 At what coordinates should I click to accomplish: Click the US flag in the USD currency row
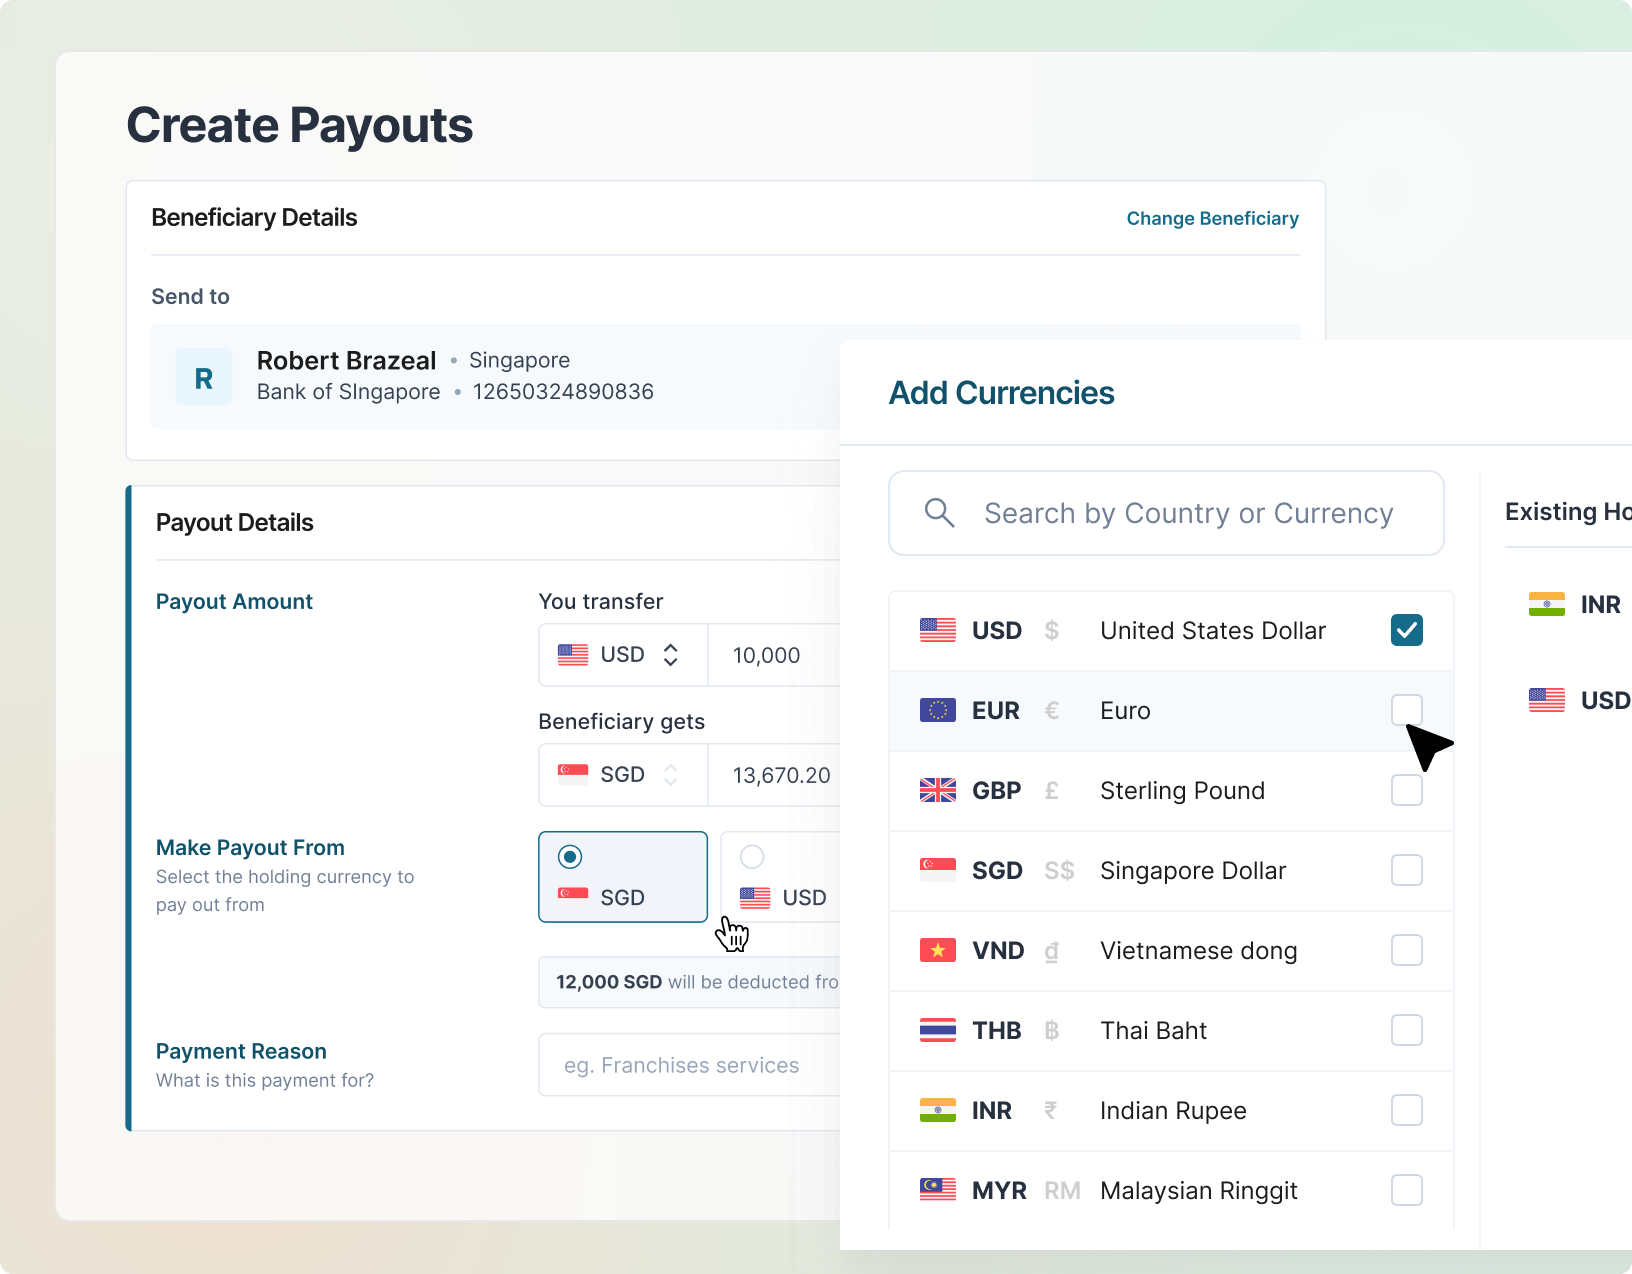(x=938, y=630)
